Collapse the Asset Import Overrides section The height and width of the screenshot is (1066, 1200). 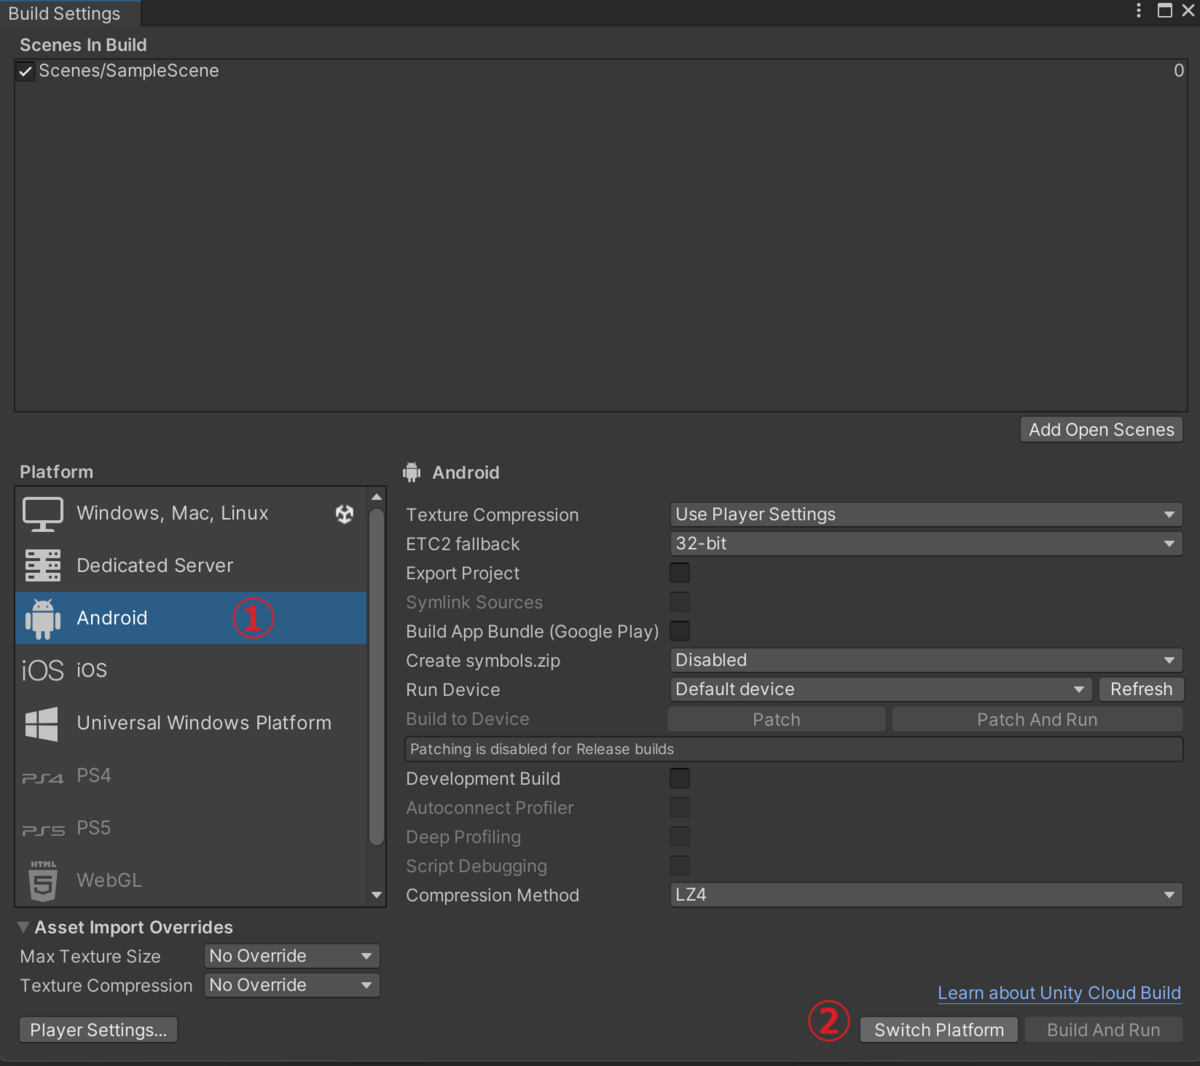23,927
